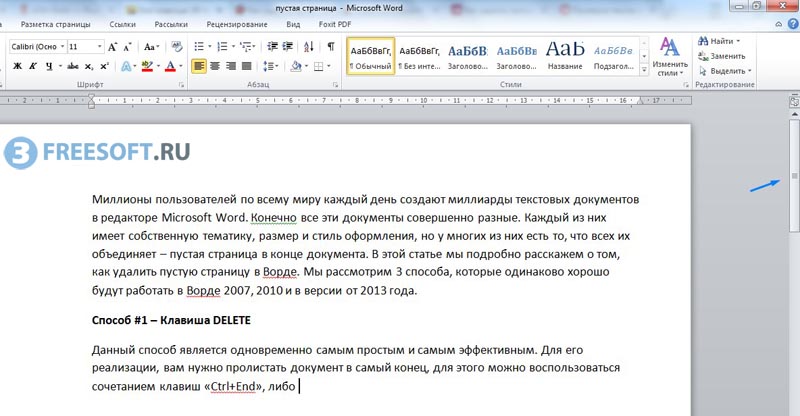Screen dimensions: 800x416
Task: Apply text highlight color marker
Action: point(147,66)
